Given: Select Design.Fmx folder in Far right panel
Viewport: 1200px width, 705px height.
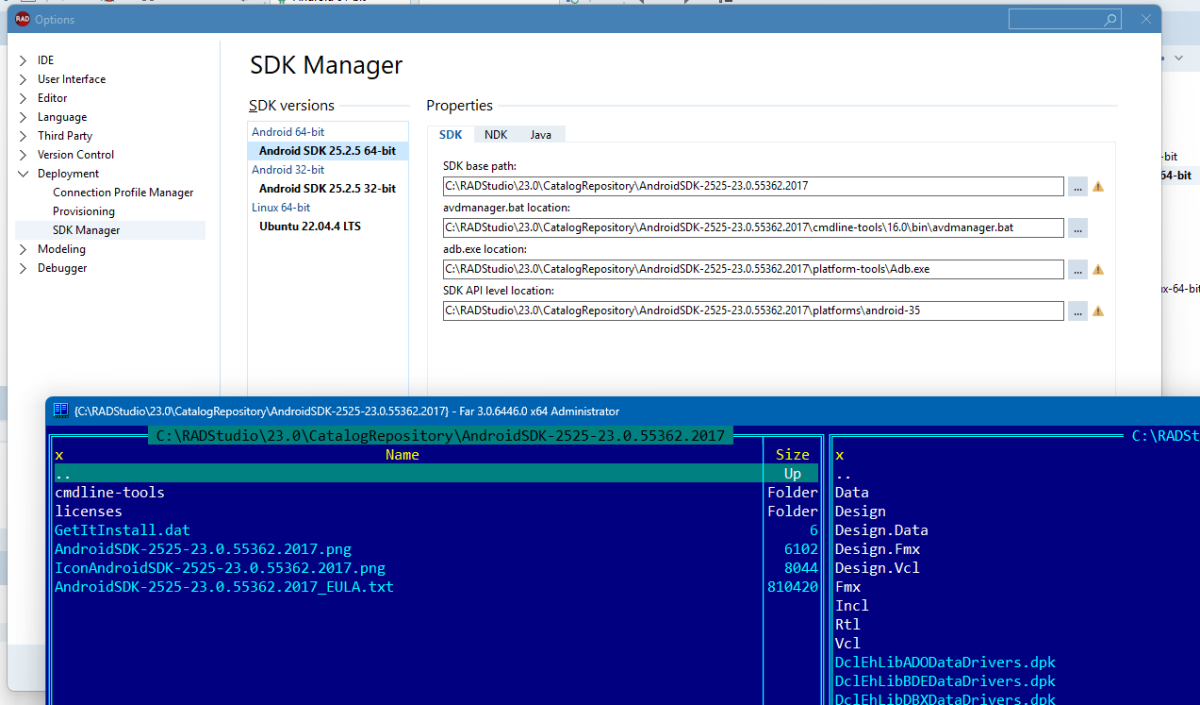Looking at the screenshot, I should point(877,550).
